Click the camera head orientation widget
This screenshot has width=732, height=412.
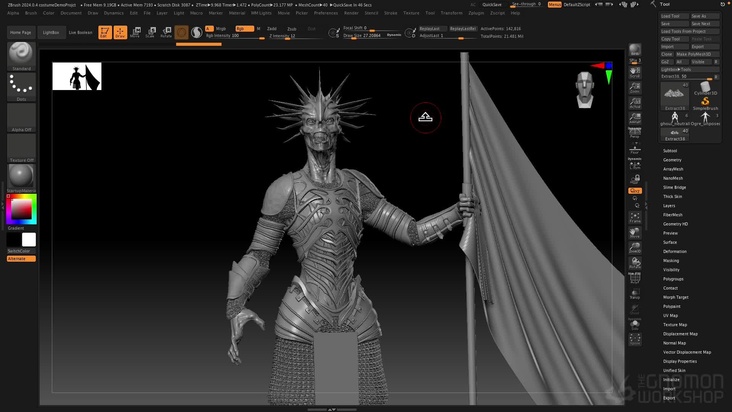585,89
